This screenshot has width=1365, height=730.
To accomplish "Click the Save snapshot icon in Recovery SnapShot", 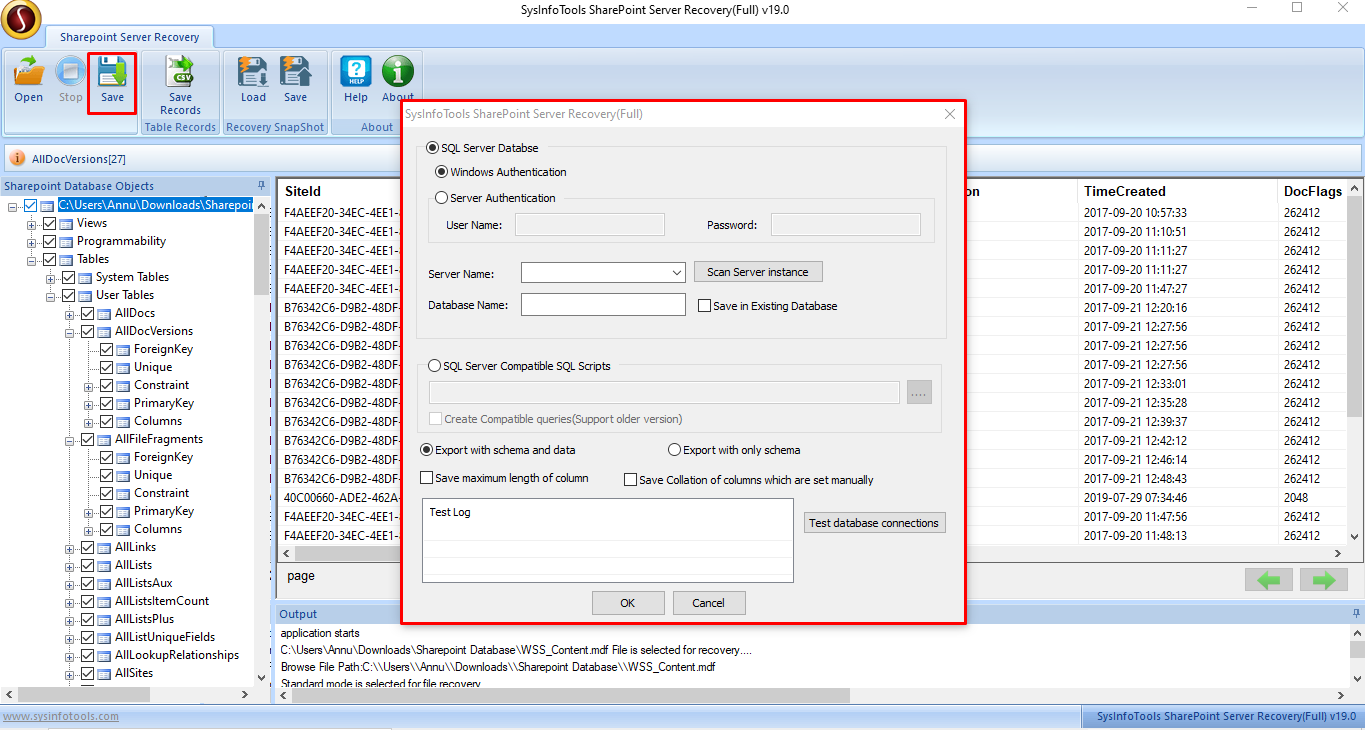I will [295, 72].
